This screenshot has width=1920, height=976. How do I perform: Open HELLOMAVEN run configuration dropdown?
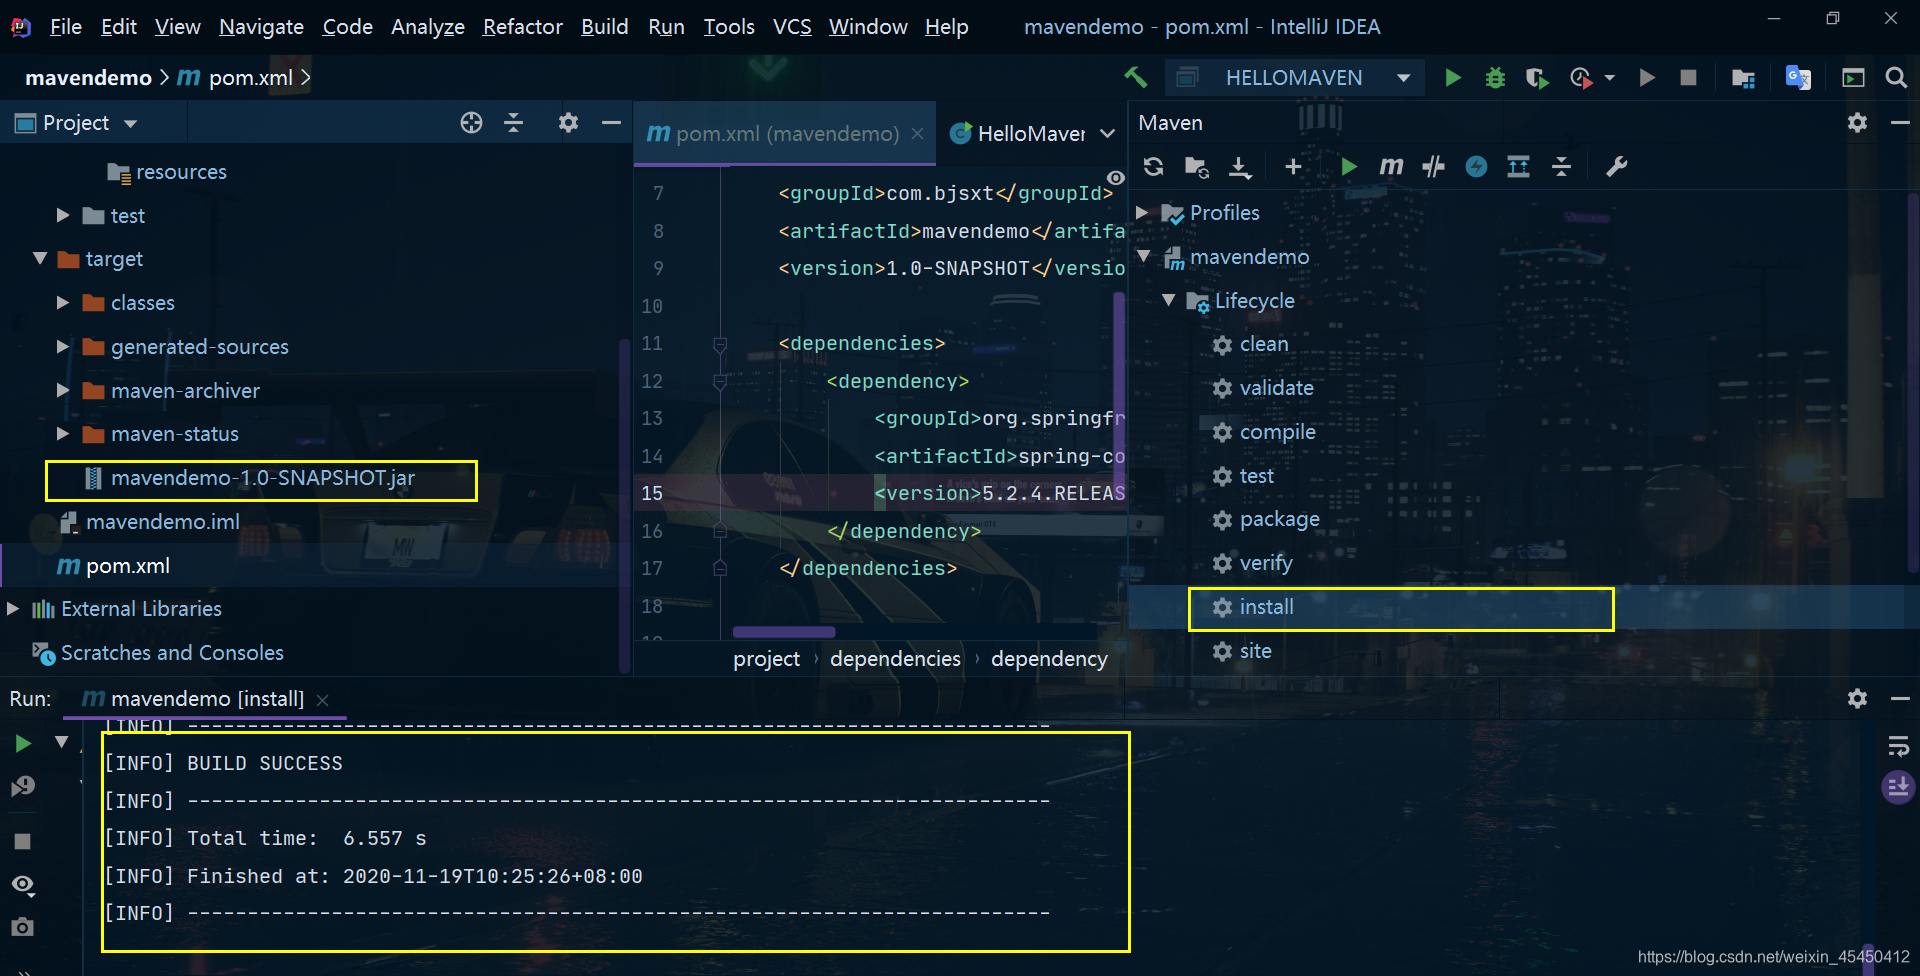pyautogui.click(x=1403, y=78)
